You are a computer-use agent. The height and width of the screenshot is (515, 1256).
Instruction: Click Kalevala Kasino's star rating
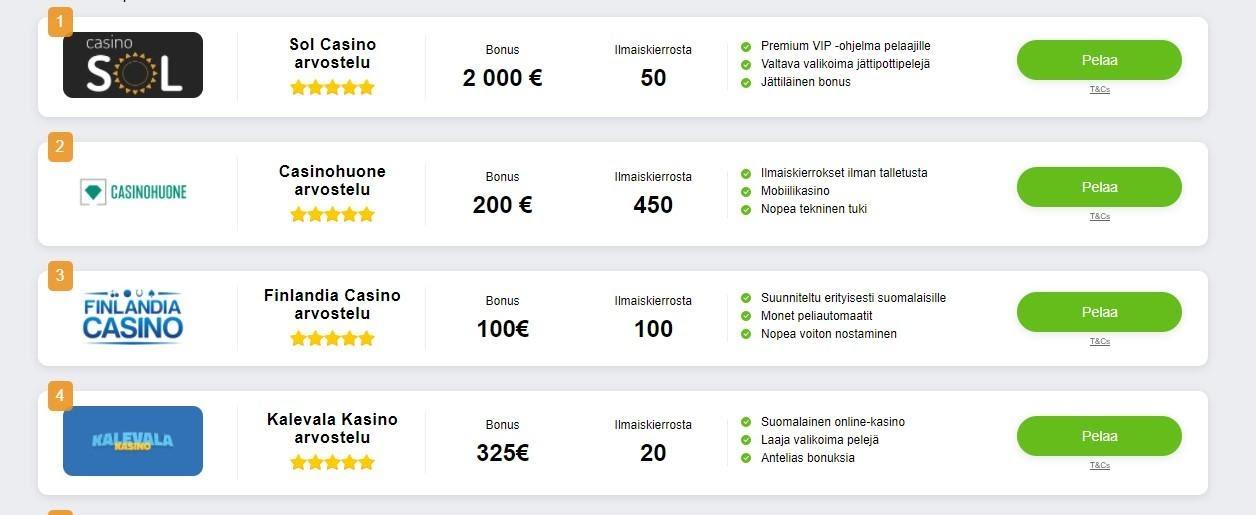point(332,462)
